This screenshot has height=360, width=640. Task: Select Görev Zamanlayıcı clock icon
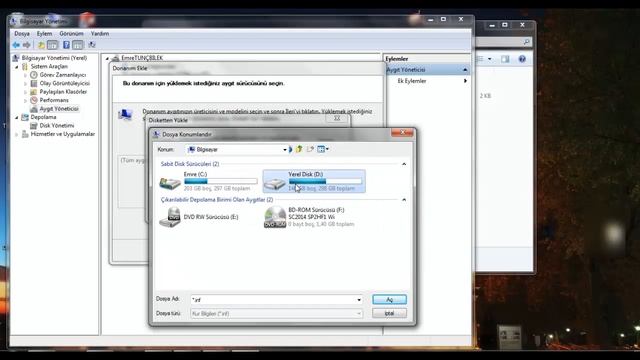[34, 75]
